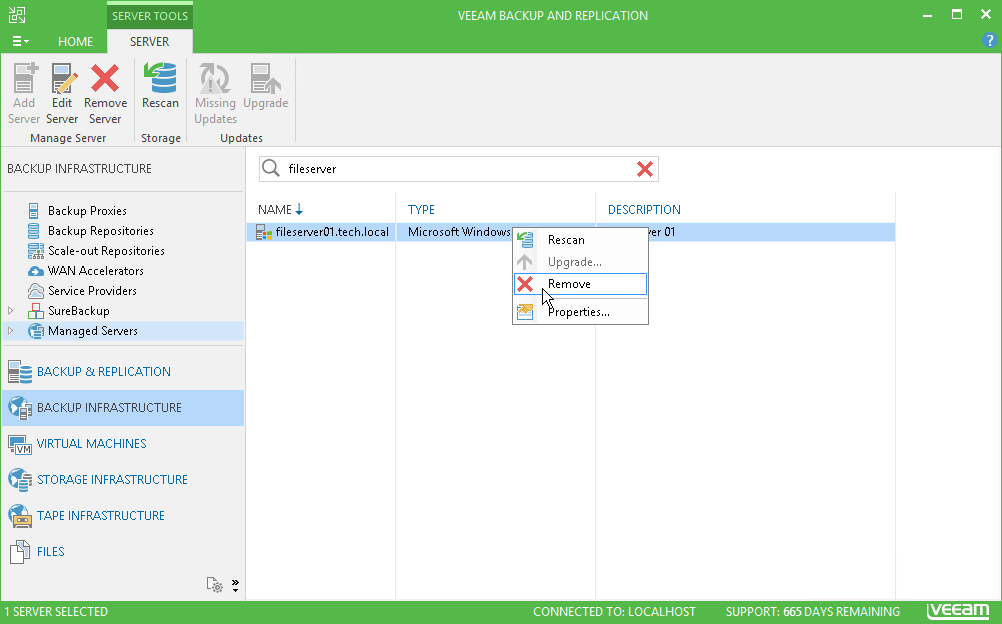This screenshot has height=624, width=1002.
Task: Click into the fileserver search field
Action: tap(458, 169)
